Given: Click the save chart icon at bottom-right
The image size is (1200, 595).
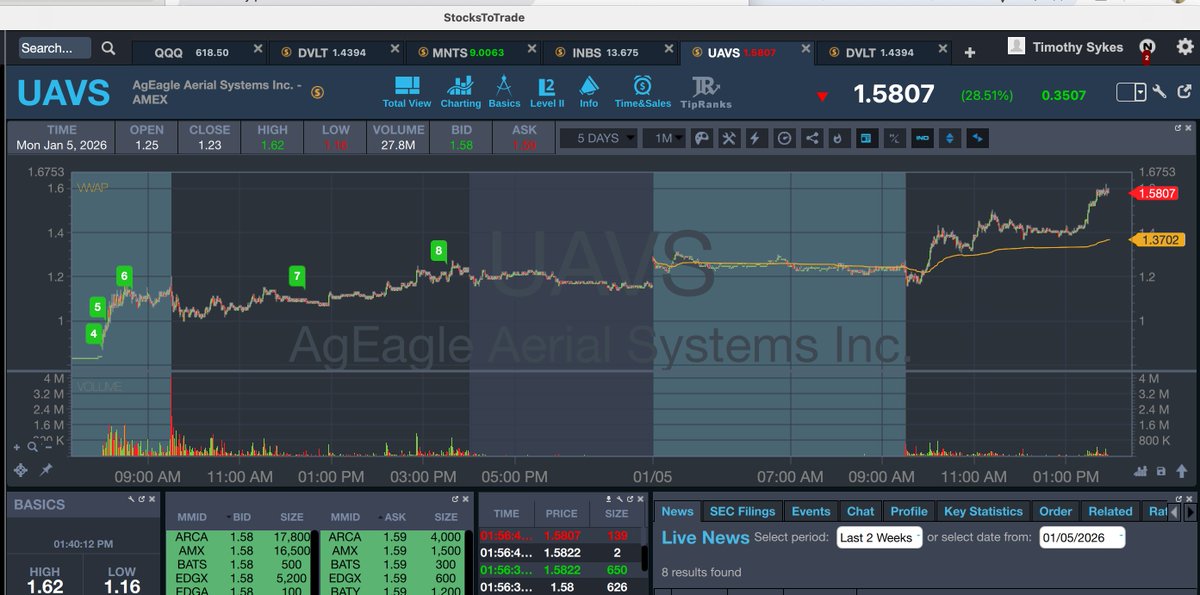Looking at the screenshot, I should (1161, 471).
